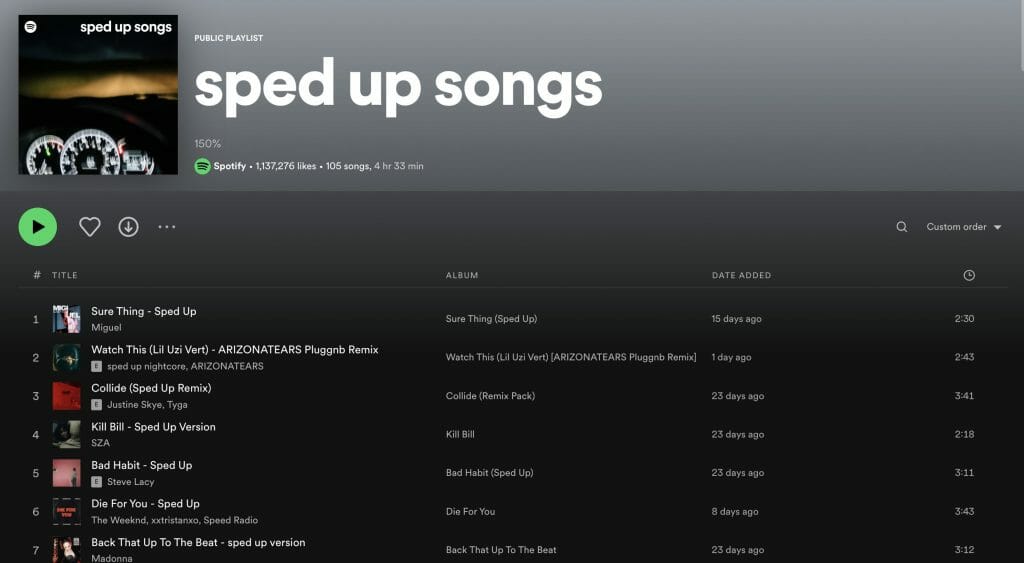Select Sure Thing - Sped Up track

tap(144, 311)
